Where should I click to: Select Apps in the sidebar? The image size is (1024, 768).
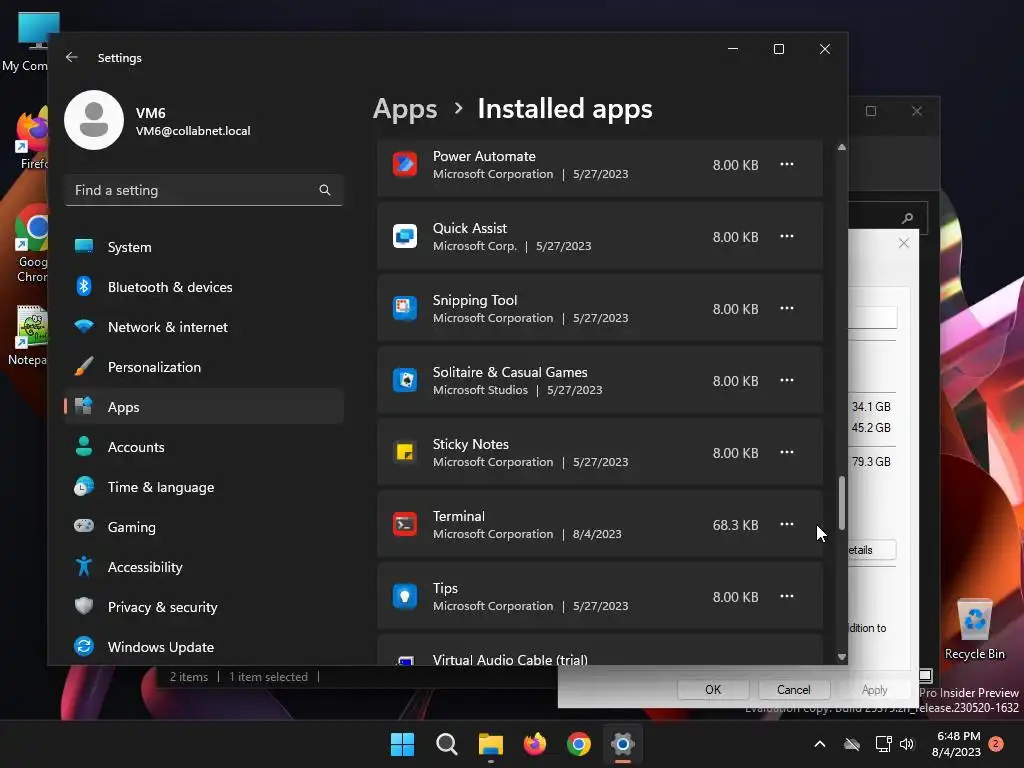pos(204,407)
